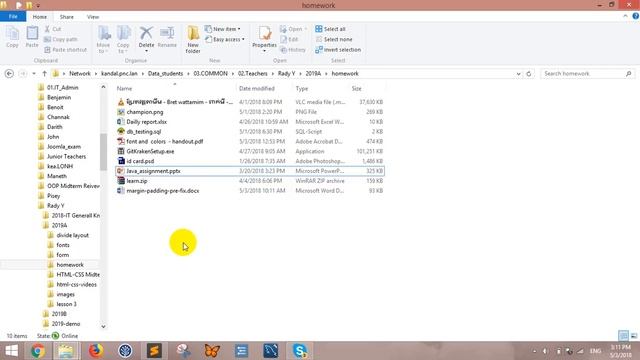Image resolution: width=640 pixels, height=360 pixels.
Task: Select GitKrakenSetup.exe file
Action: click(x=150, y=151)
